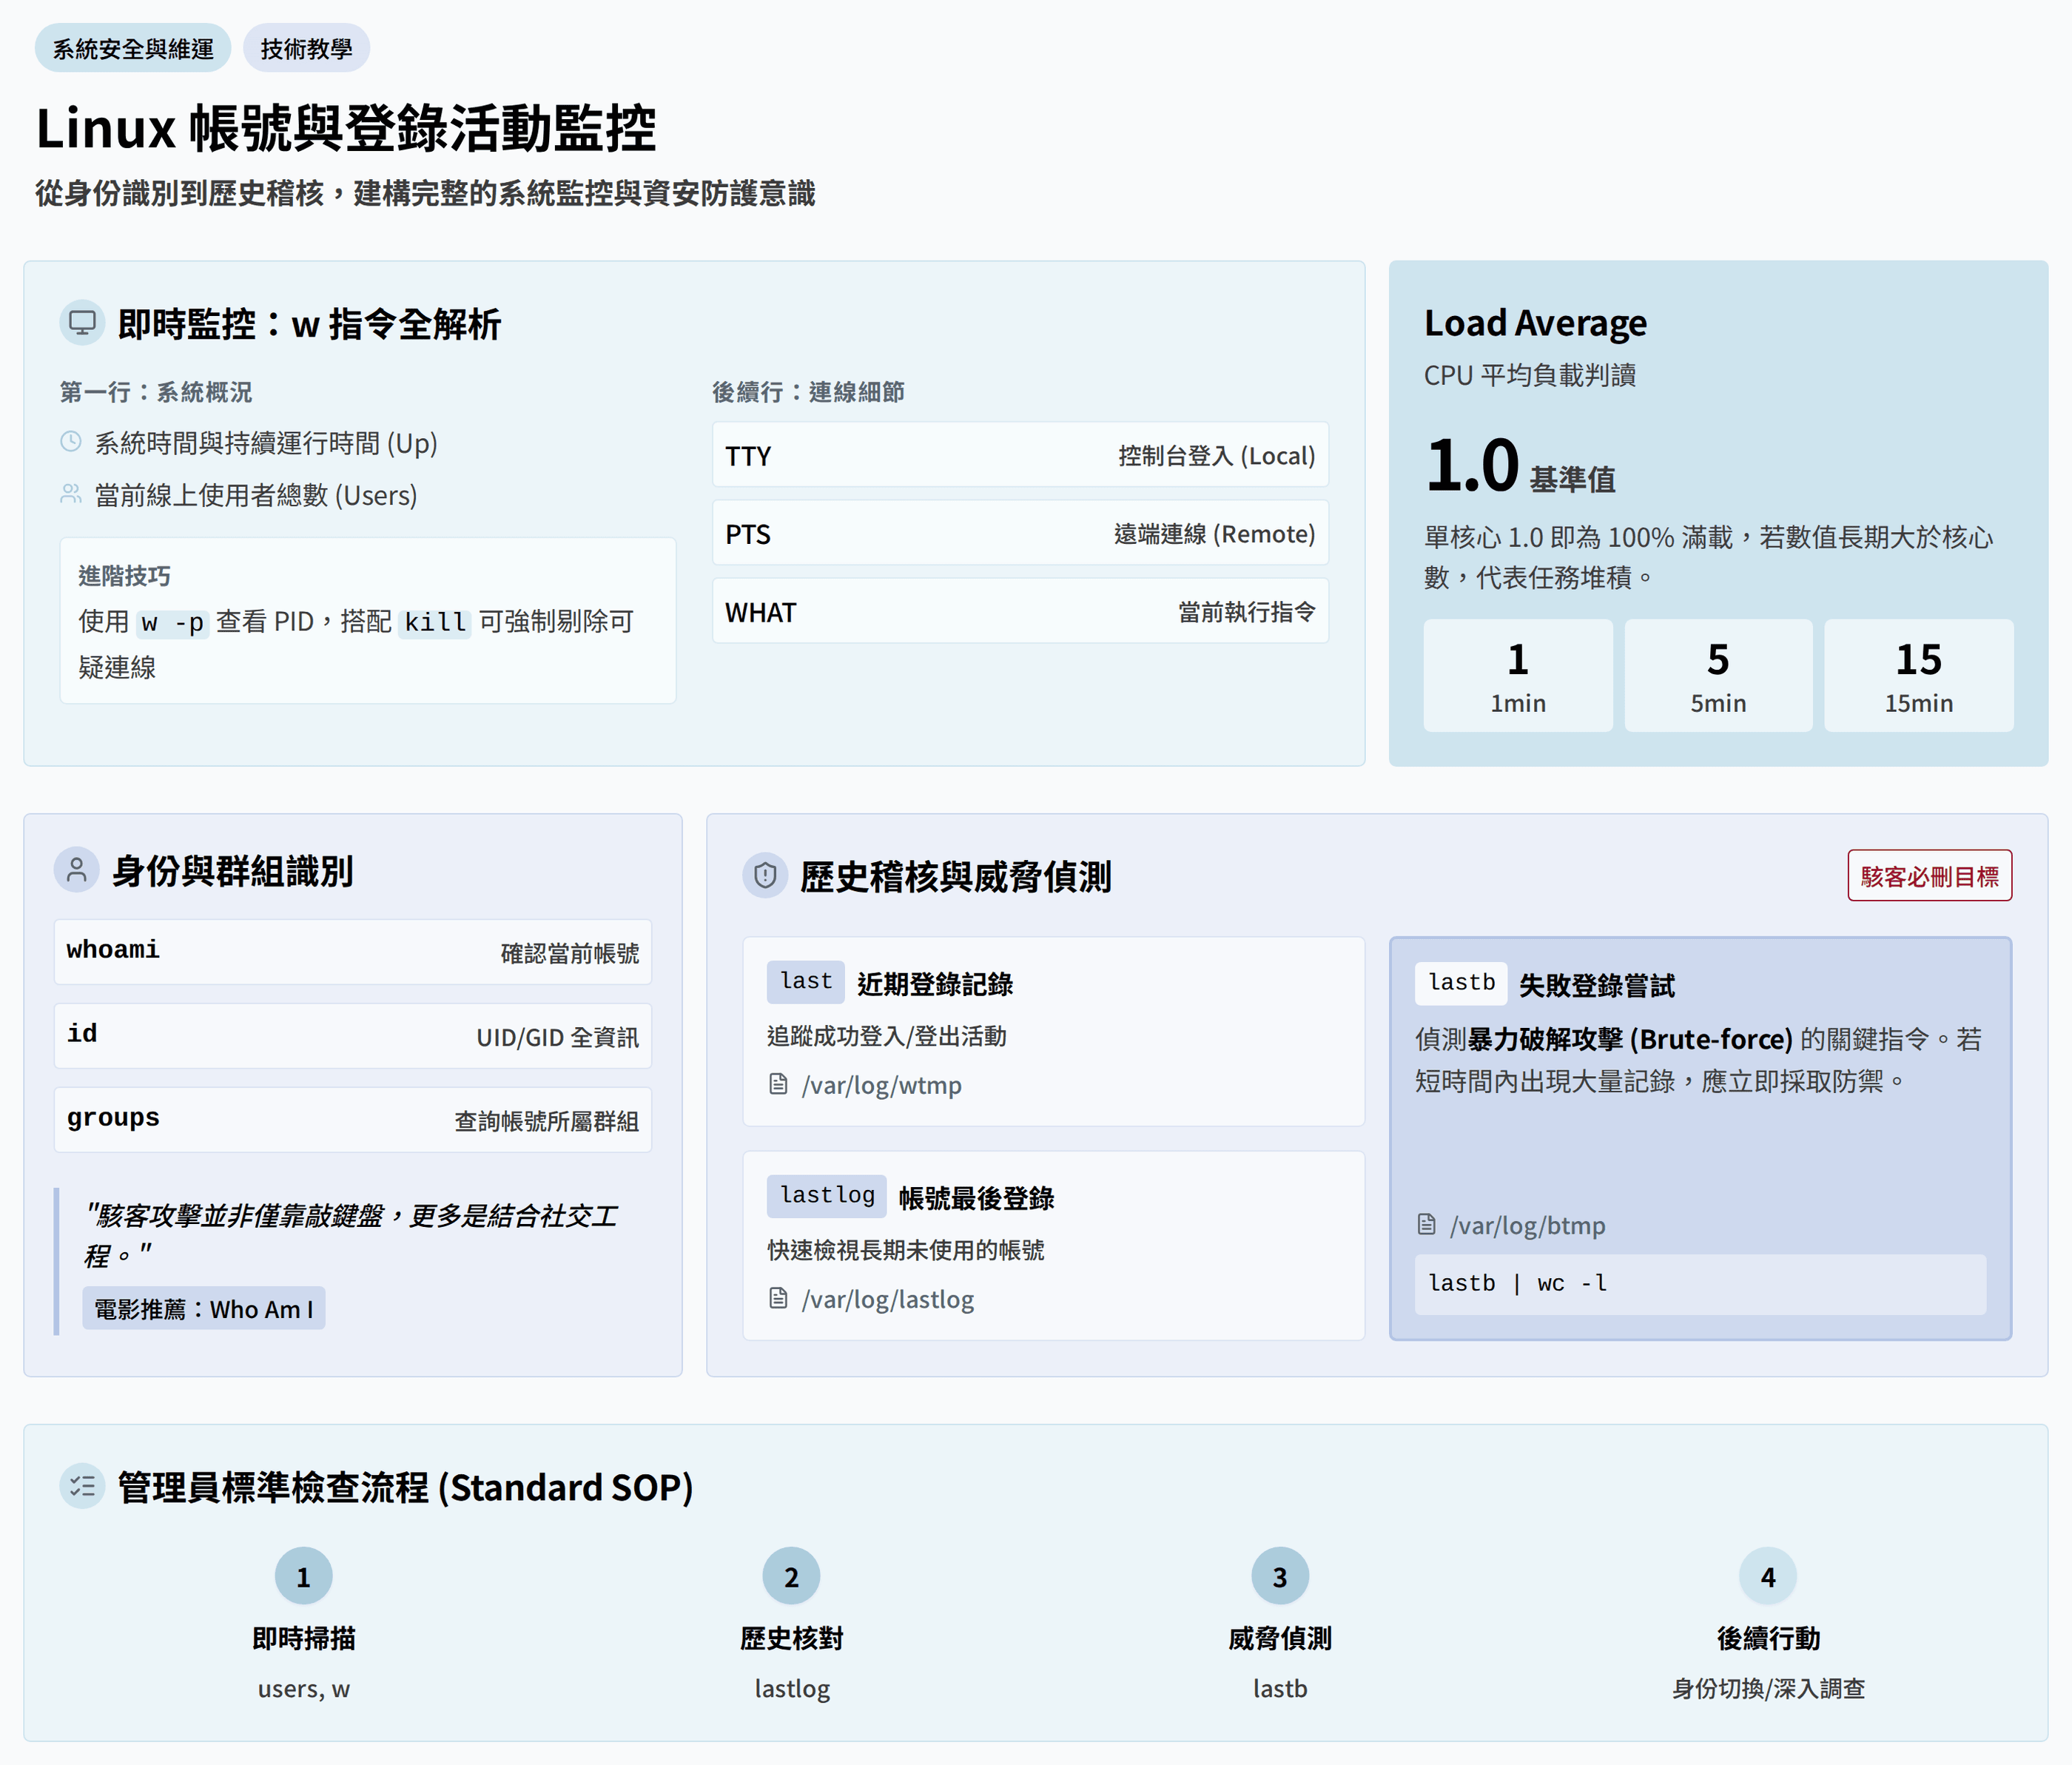Screen dimensions: 2072x1765
Task: Click the 電影推薦：Who Am I label
Action: pyautogui.click(x=204, y=1308)
